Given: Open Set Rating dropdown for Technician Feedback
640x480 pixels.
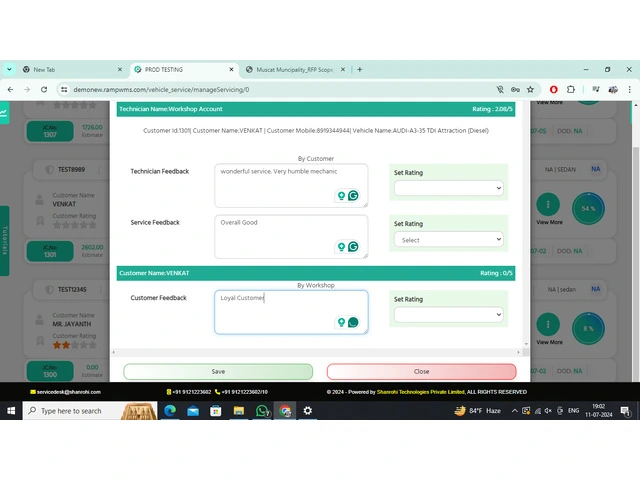Looking at the screenshot, I should click(447, 188).
